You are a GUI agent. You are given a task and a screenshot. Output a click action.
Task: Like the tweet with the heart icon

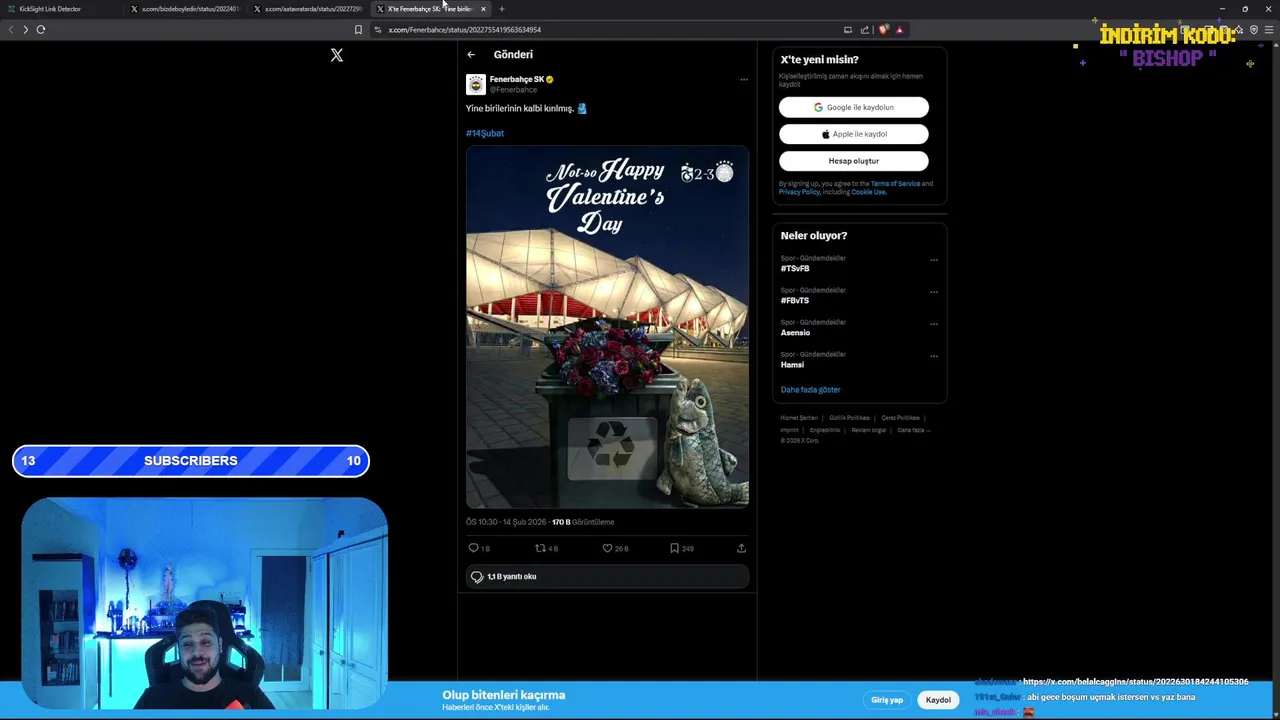coord(607,548)
